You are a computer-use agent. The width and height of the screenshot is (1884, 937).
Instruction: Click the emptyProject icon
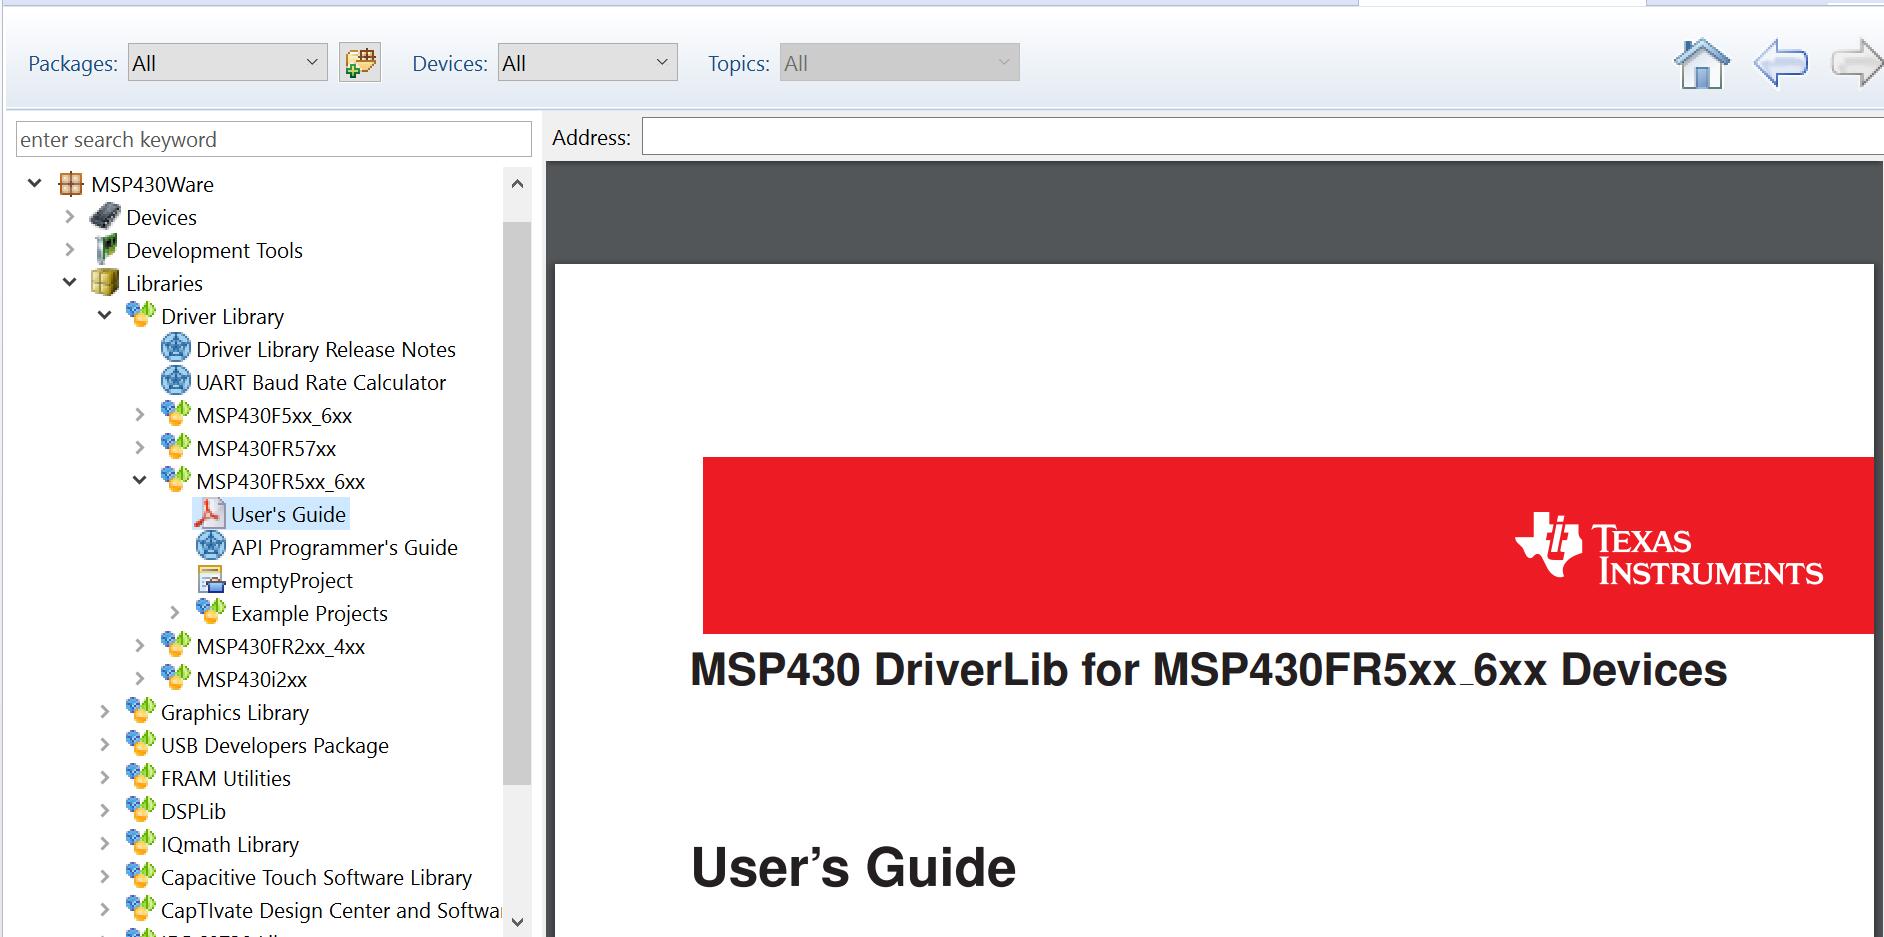(211, 580)
